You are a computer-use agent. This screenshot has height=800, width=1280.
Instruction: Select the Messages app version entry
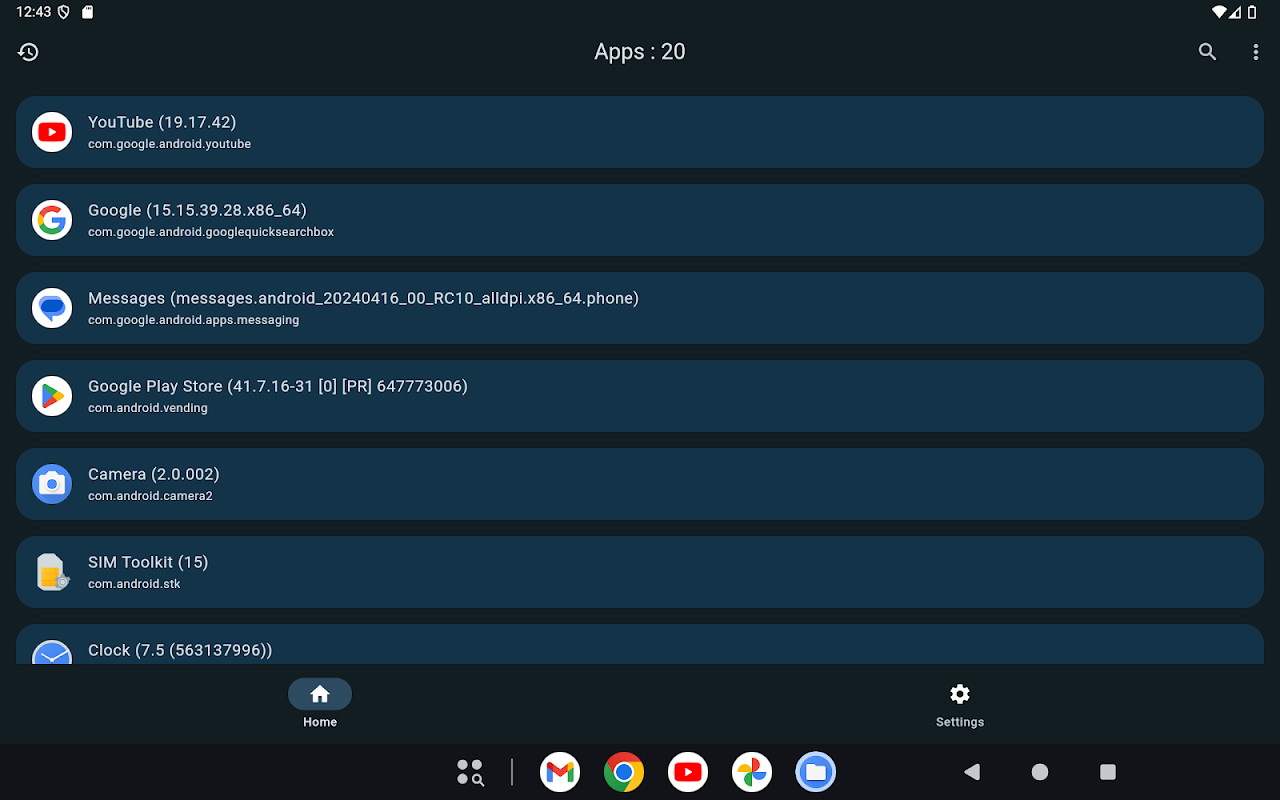[640, 308]
